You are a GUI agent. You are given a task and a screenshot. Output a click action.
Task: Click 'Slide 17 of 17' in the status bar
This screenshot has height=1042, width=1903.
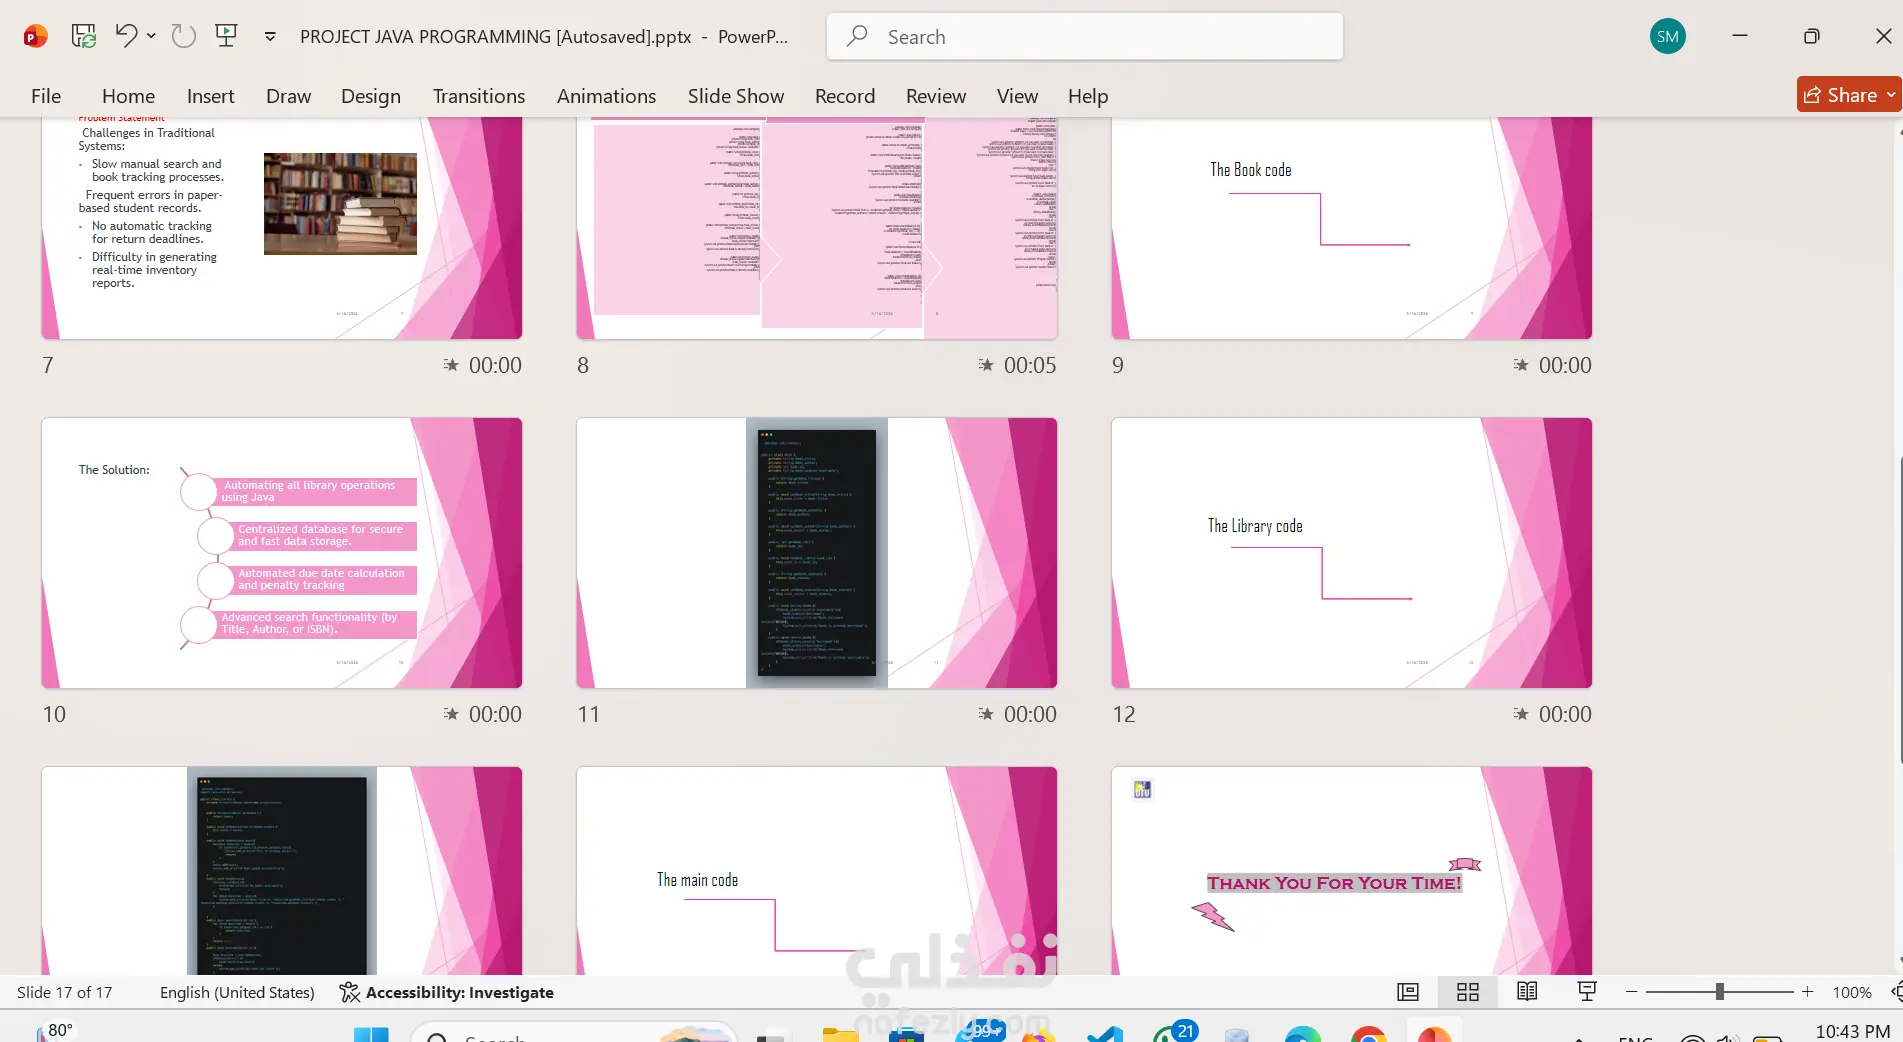[x=65, y=992]
